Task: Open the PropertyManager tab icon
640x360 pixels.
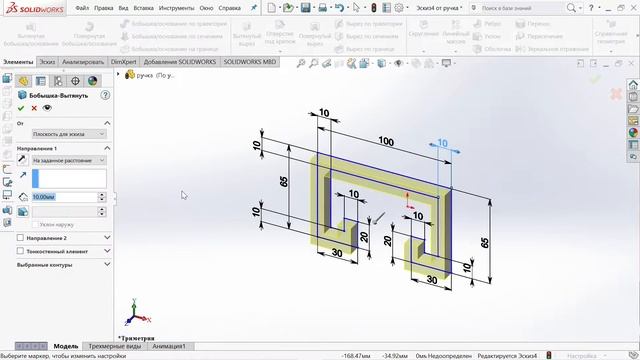Action: click(x=41, y=81)
